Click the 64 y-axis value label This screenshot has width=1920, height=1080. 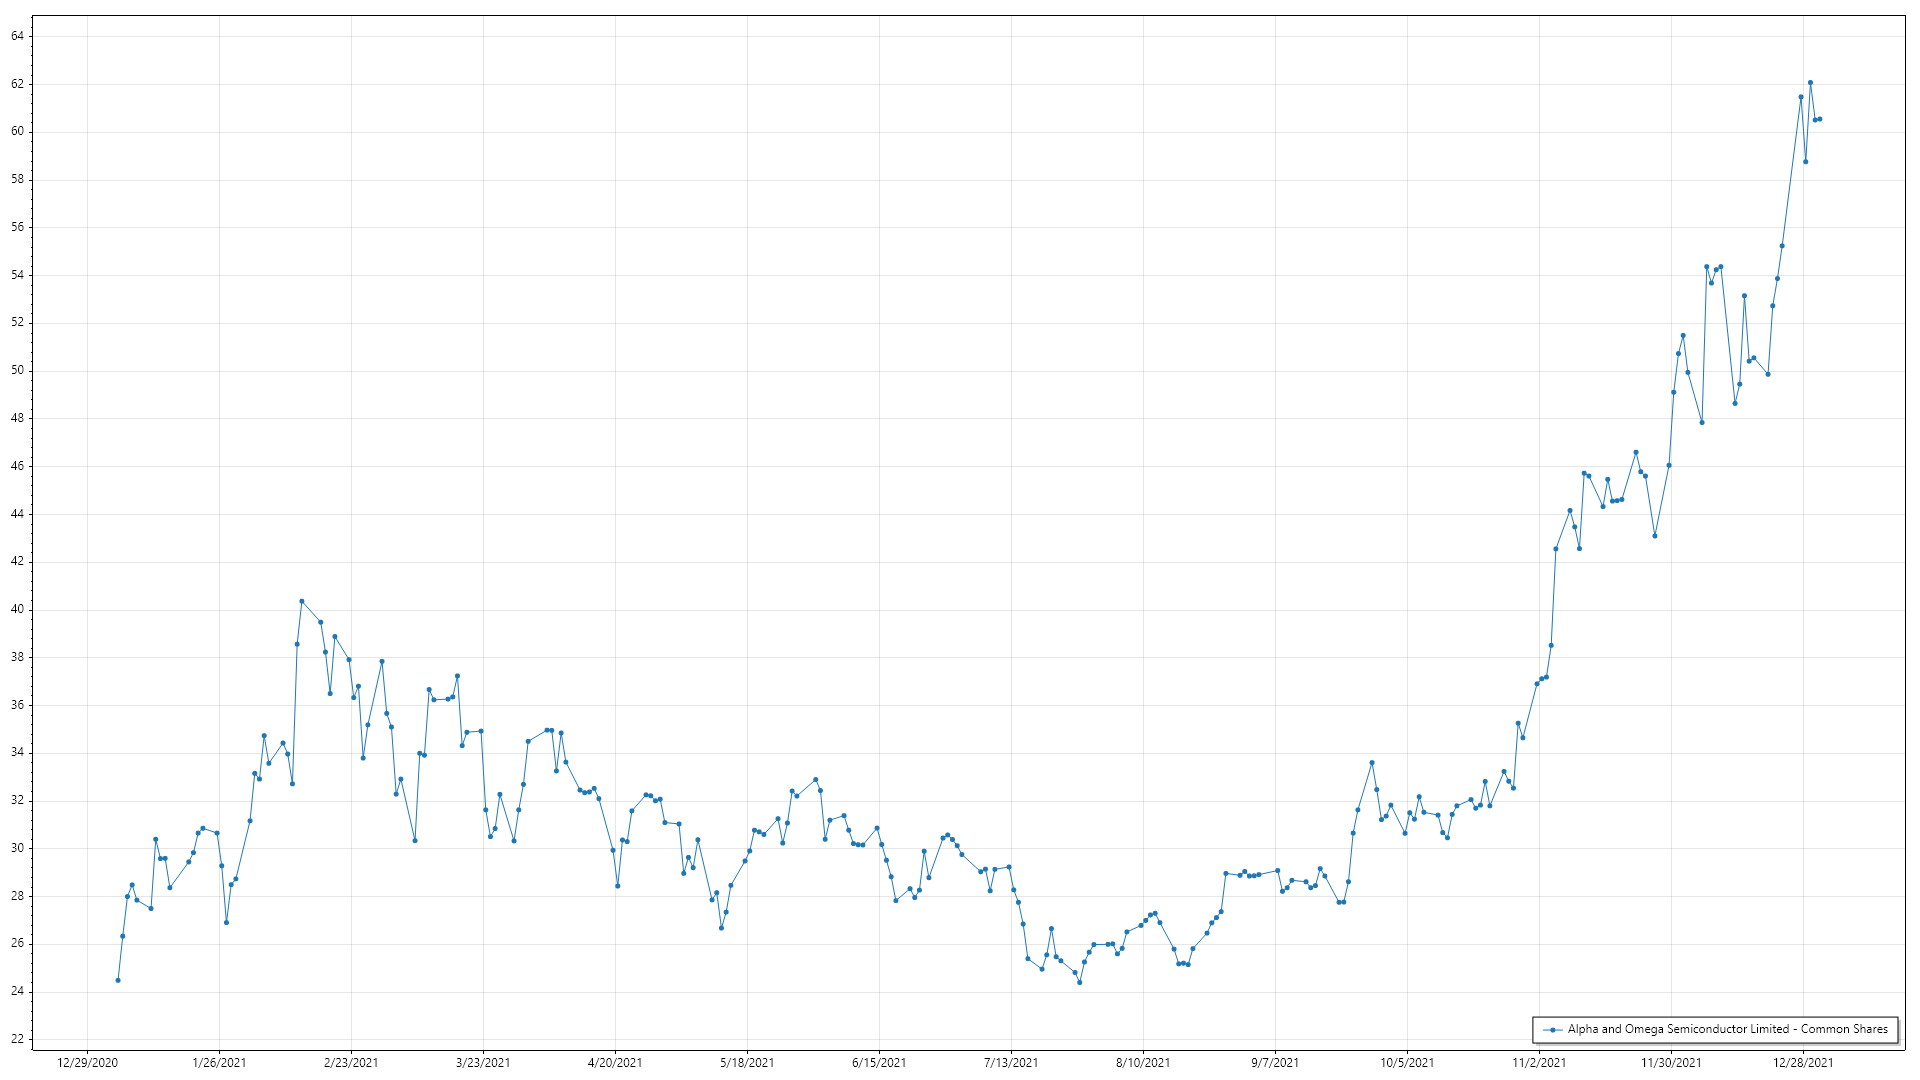click(18, 36)
